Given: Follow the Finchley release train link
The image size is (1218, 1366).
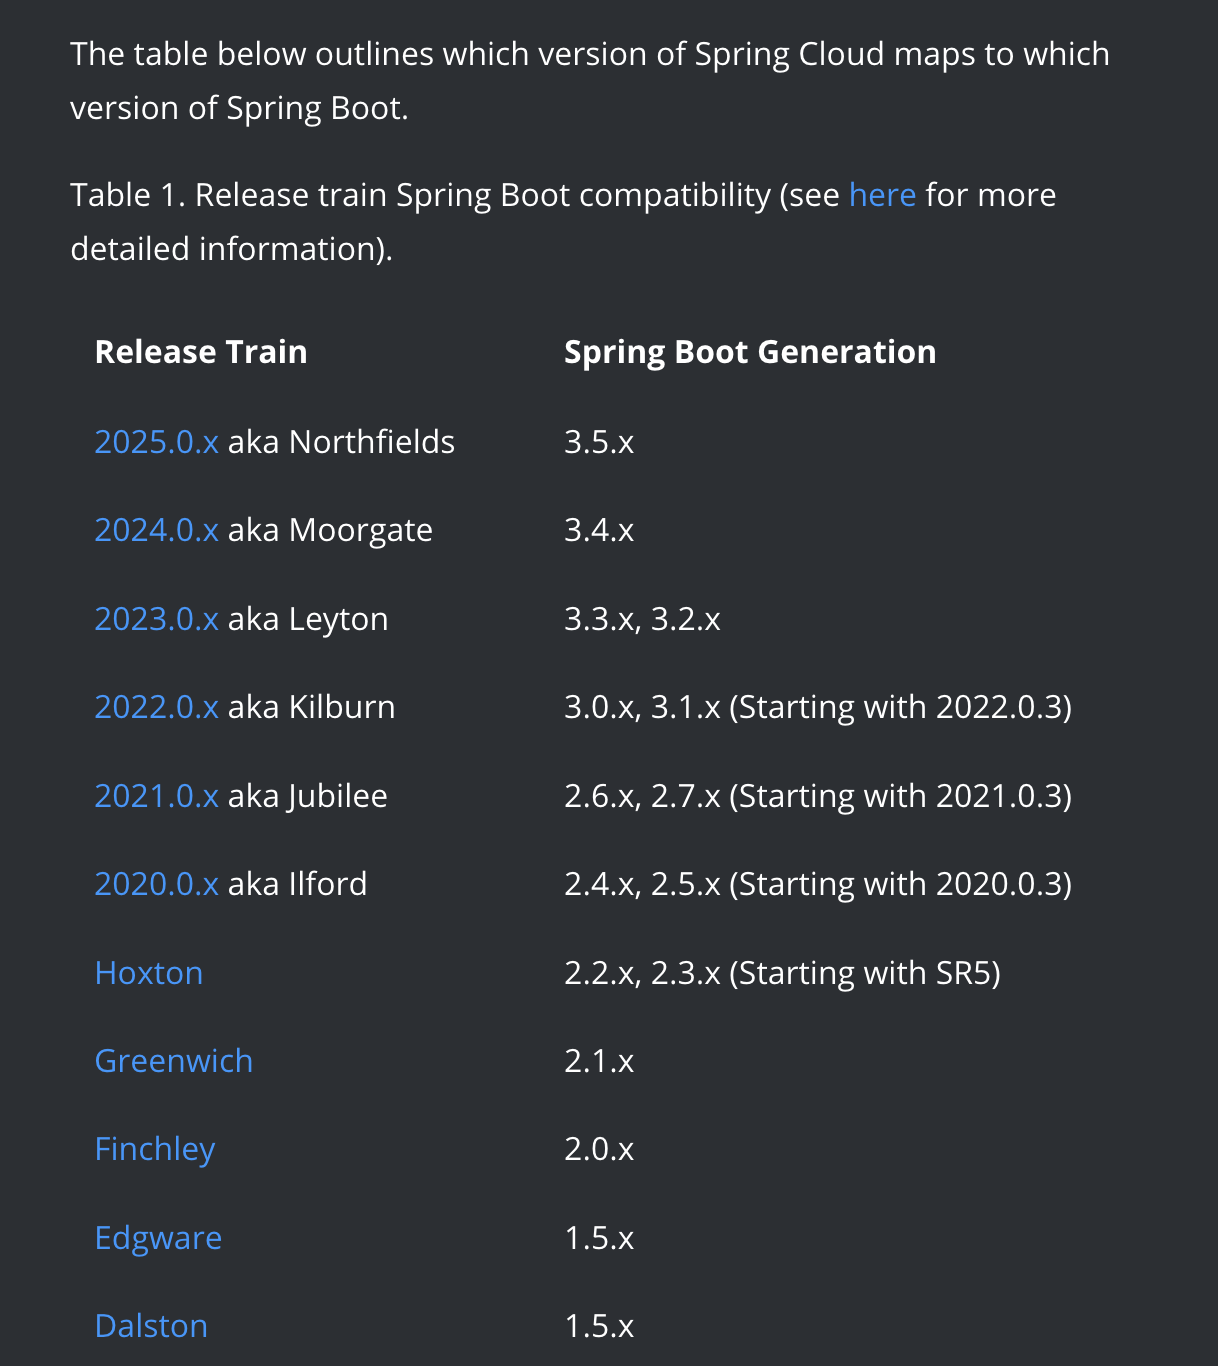Looking at the screenshot, I should (155, 1149).
